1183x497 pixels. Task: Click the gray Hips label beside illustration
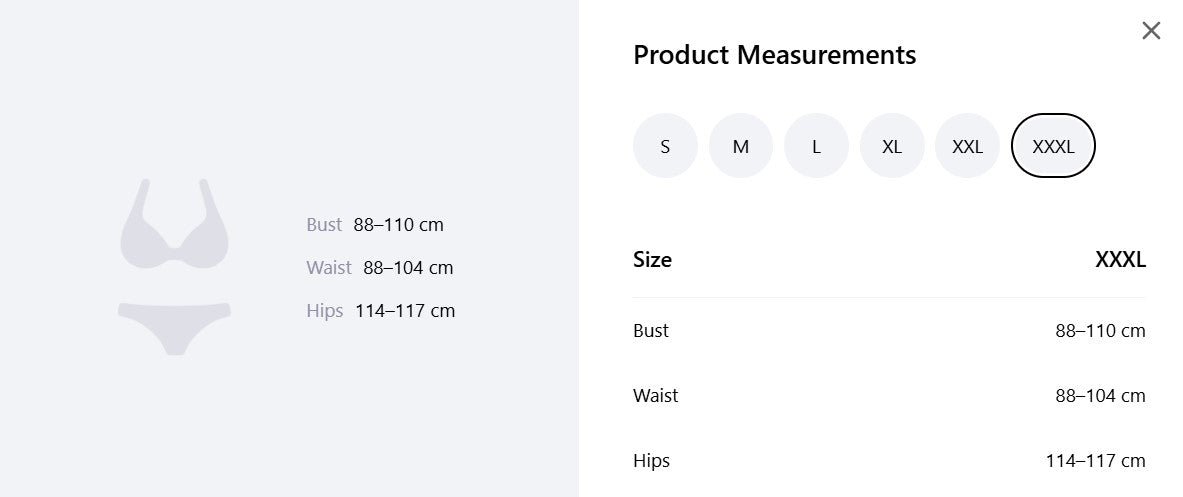[324, 311]
